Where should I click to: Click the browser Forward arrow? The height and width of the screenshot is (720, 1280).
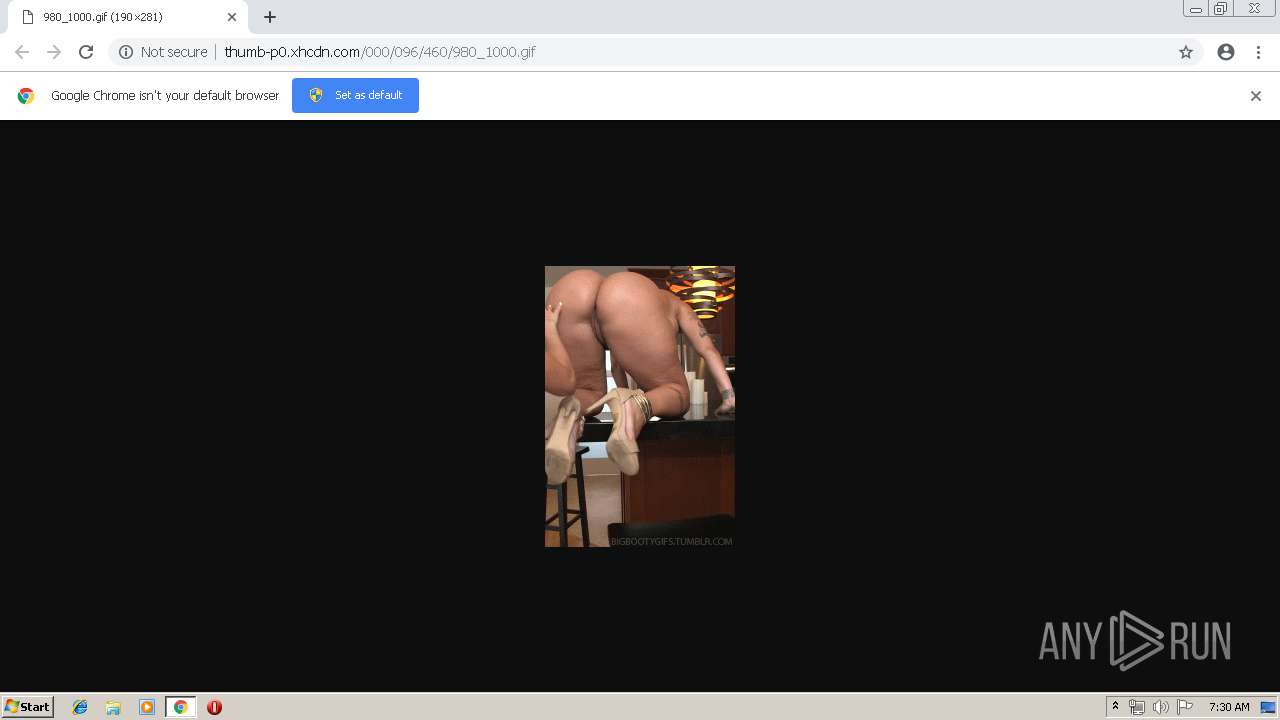click(x=54, y=52)
